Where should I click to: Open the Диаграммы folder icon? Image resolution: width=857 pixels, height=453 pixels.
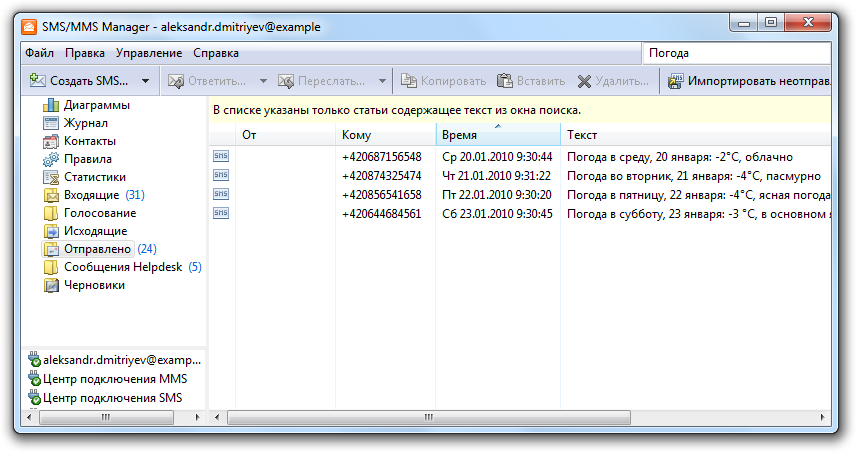[x=51, y=105]
